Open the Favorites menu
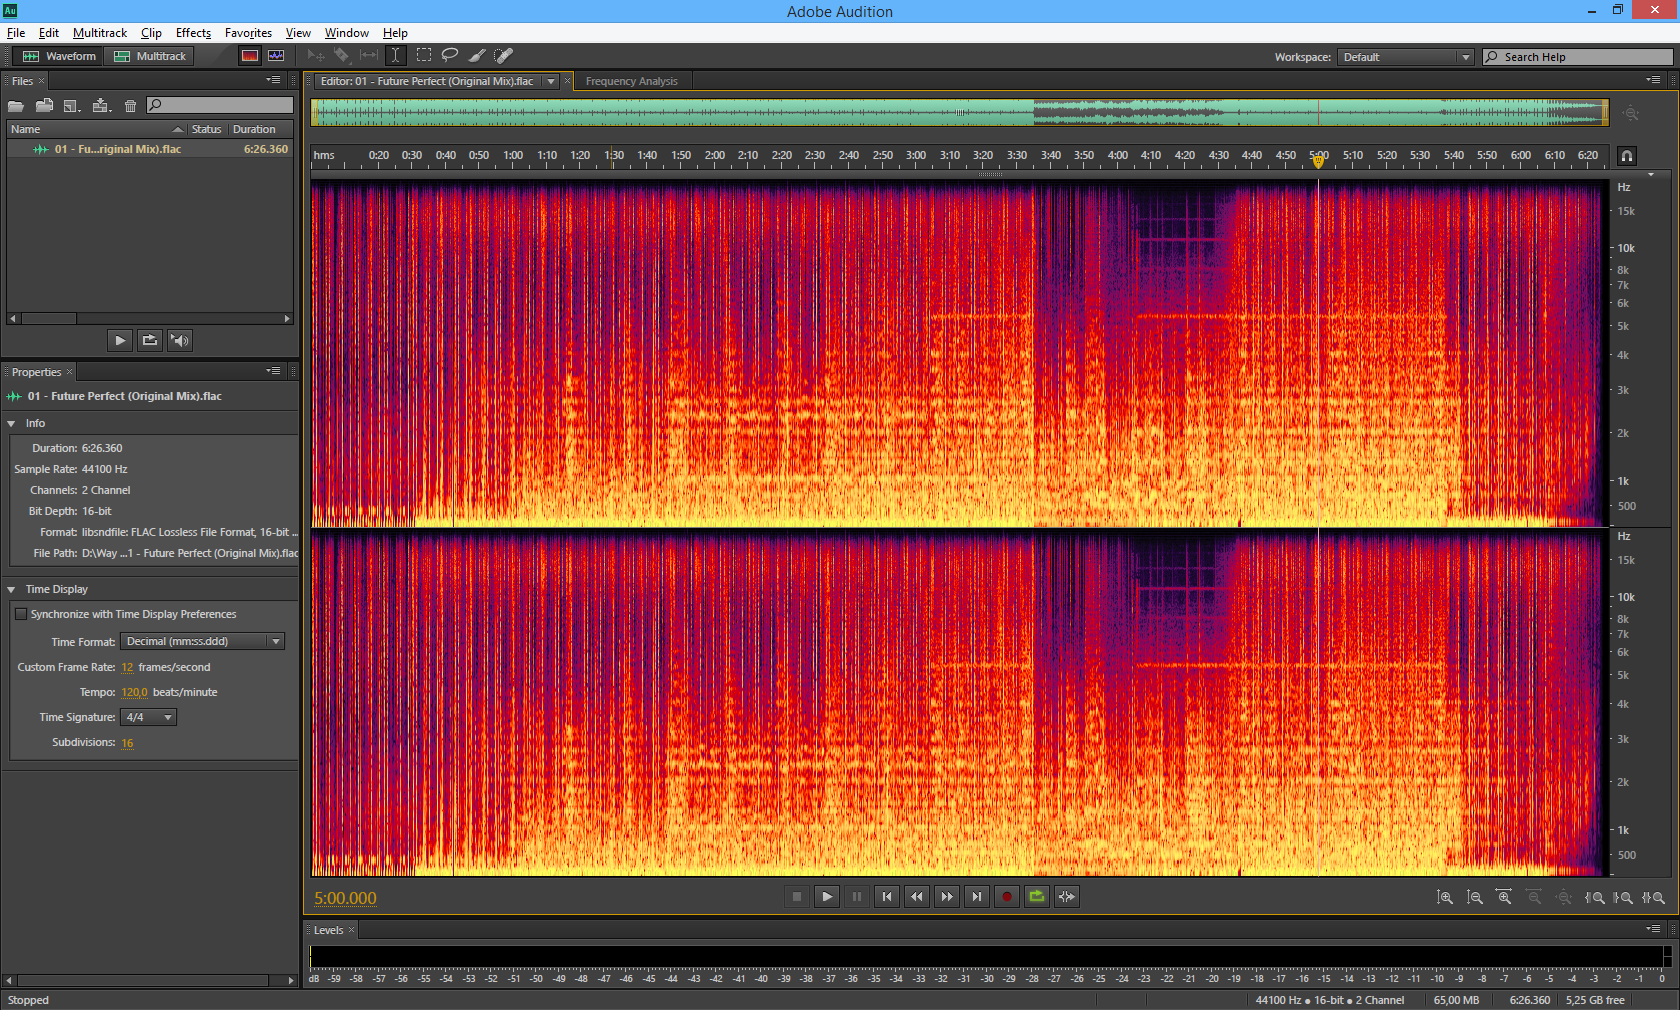The image size is (1680, 1010). click(x=248, y=33)
